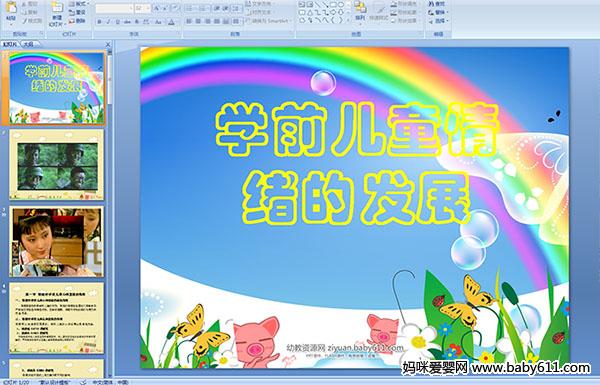
Task: Click the spell check icon in status bar
Action: (x=83, y=382)
